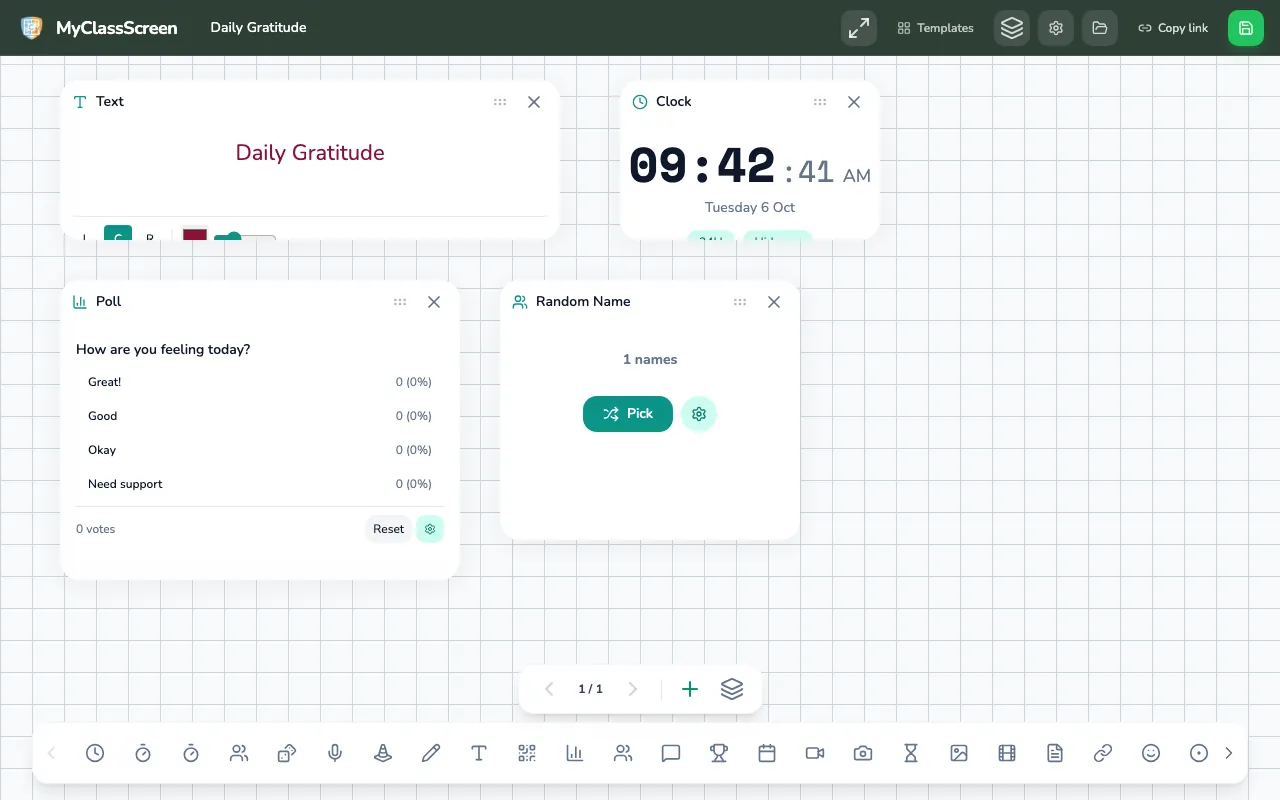Screen dimensions: 1280x800
Task: Add the smiley face widget
Action: 1151,753
